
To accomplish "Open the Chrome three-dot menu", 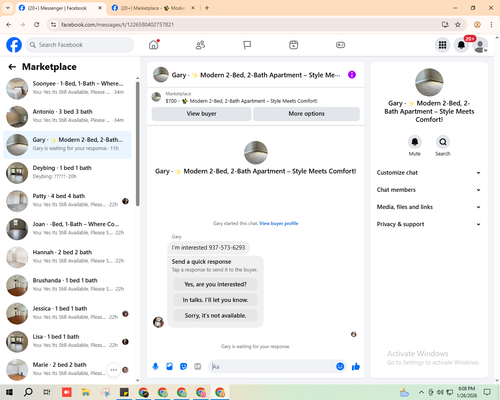I will click(491, 25).
